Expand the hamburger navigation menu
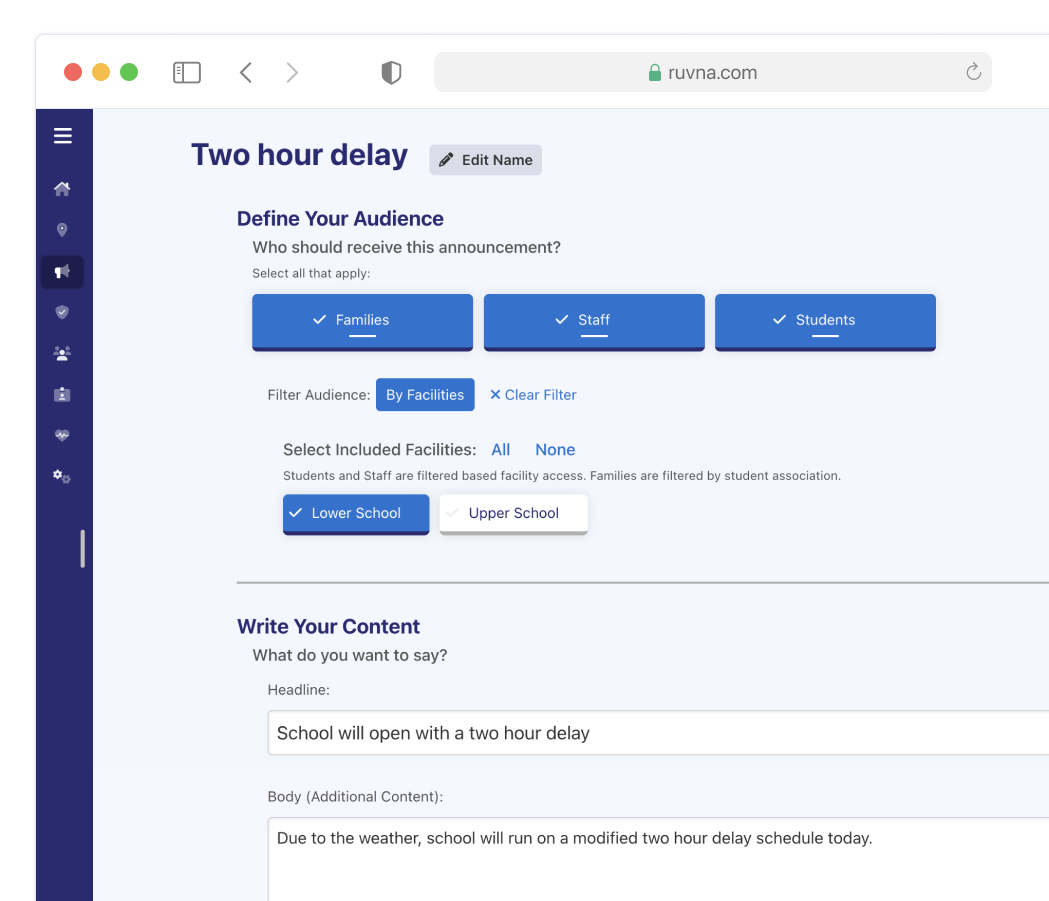 (63, 136)
